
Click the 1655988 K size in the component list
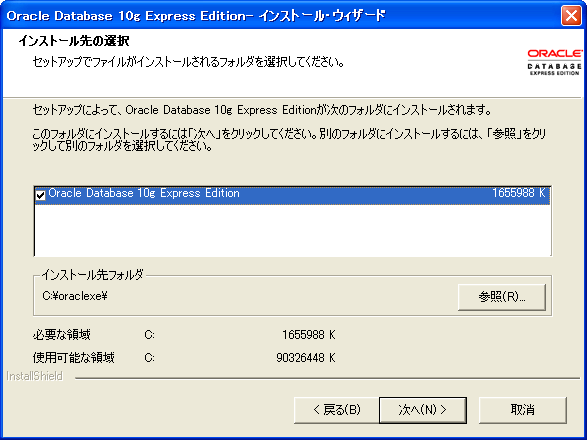click(x=518, y=193)
